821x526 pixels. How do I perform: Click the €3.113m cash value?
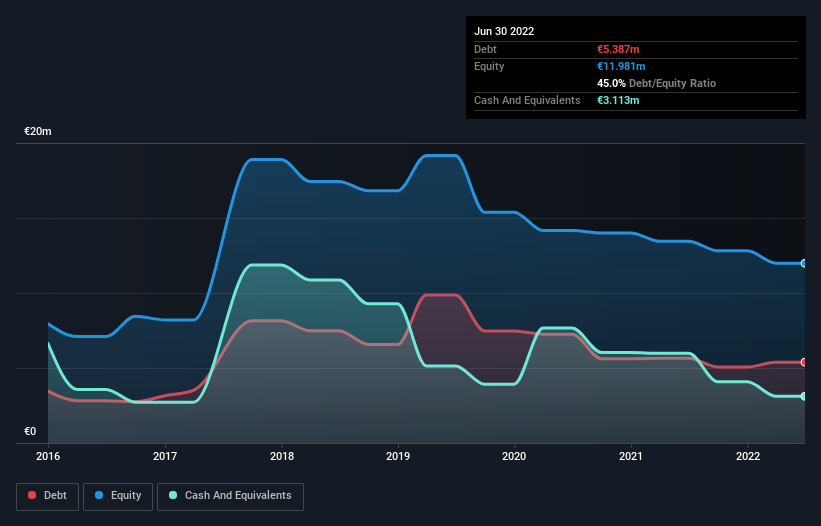(618, 100)
